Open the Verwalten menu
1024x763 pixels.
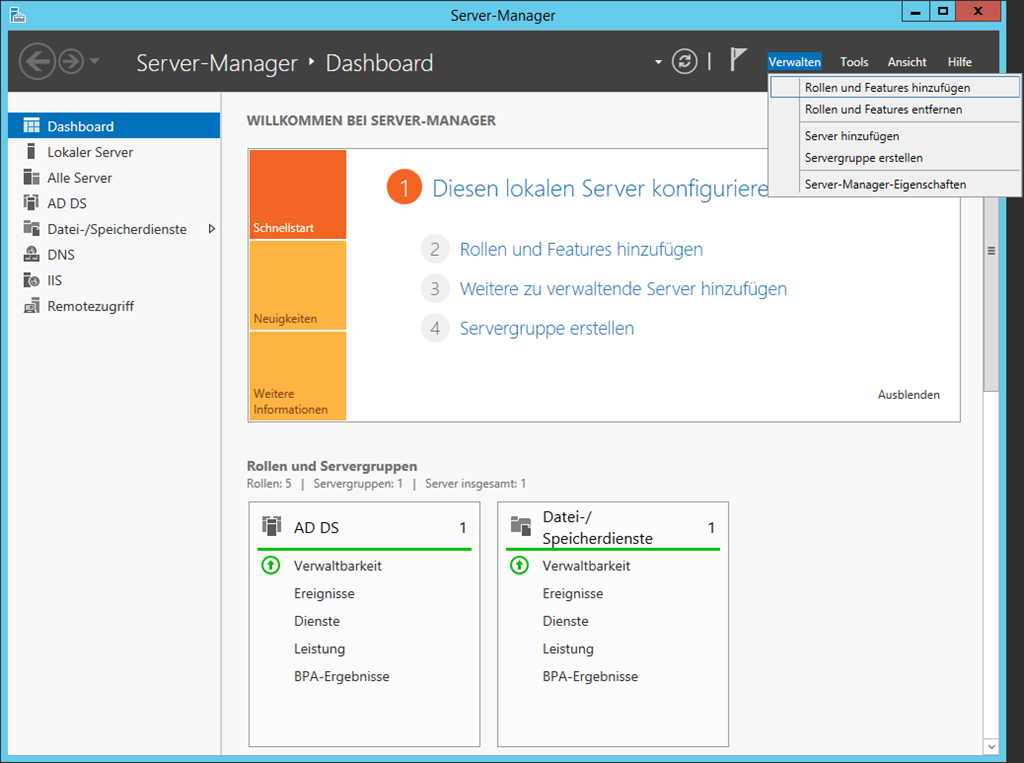click(794, 62)
